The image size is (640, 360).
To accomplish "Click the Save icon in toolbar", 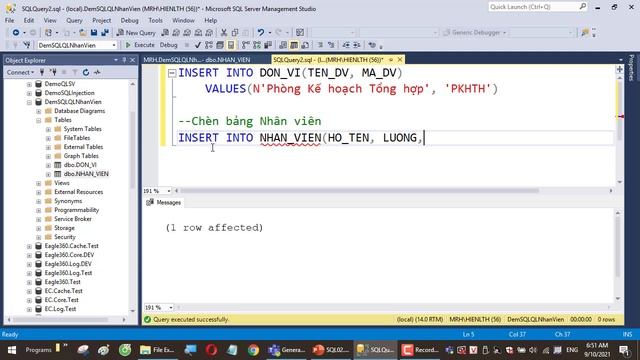I will (x=94, y=33).
